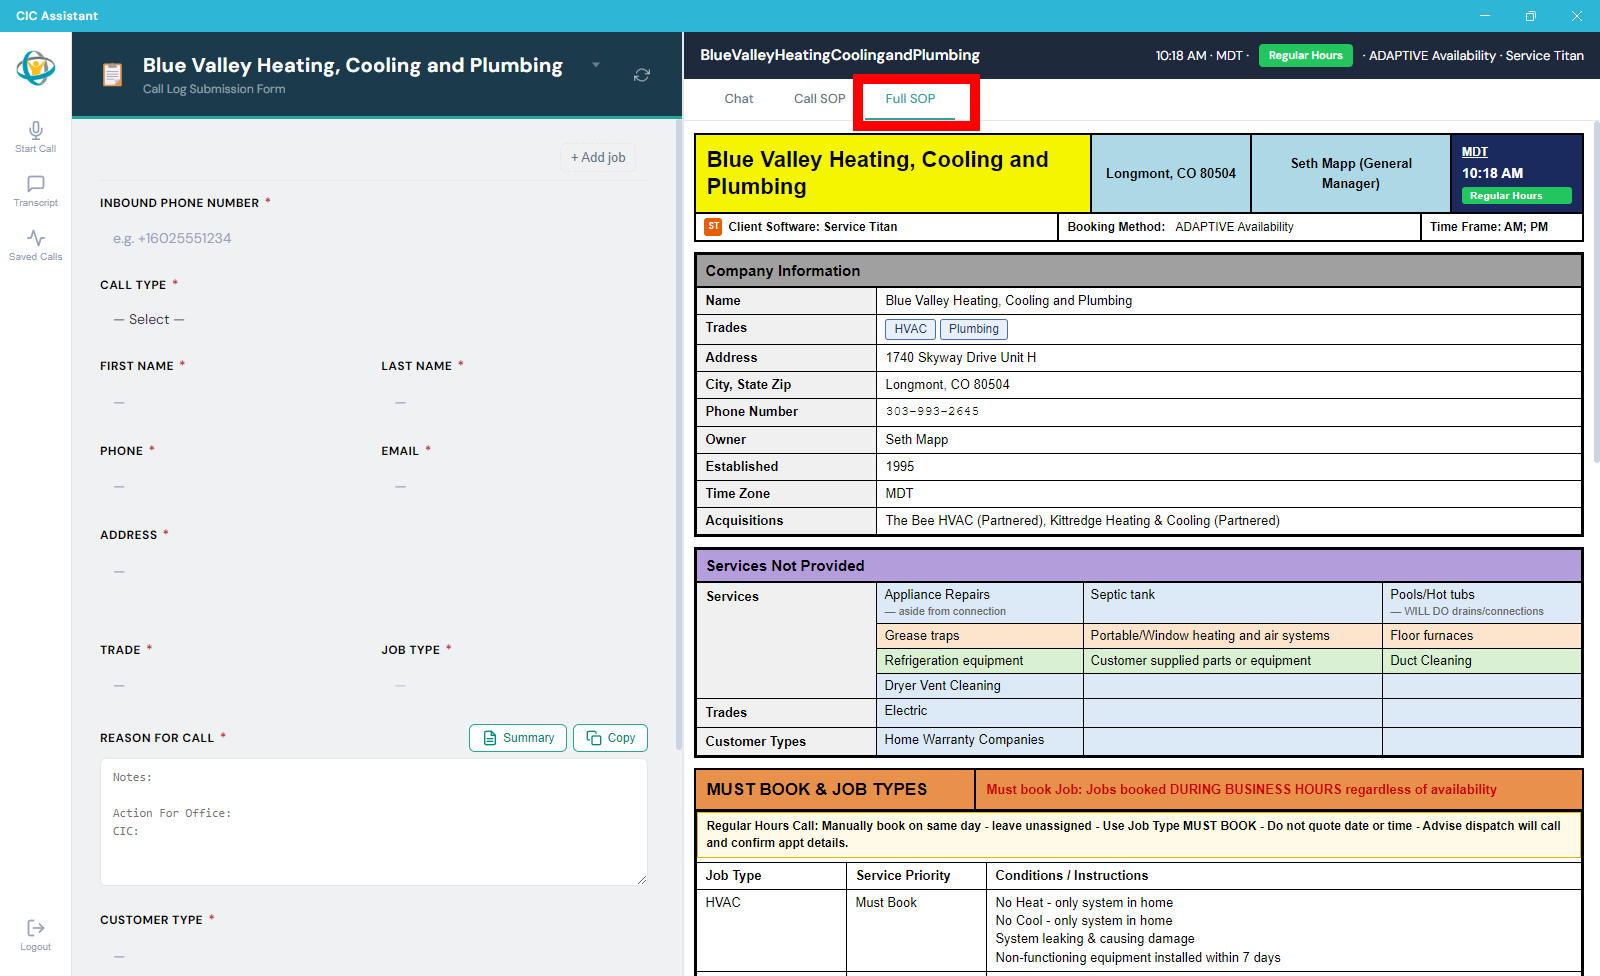Click the Home Warranty Companies cell
Image resolution: width=1600 pixels, height=976 pixels.
tap(979, 741)
